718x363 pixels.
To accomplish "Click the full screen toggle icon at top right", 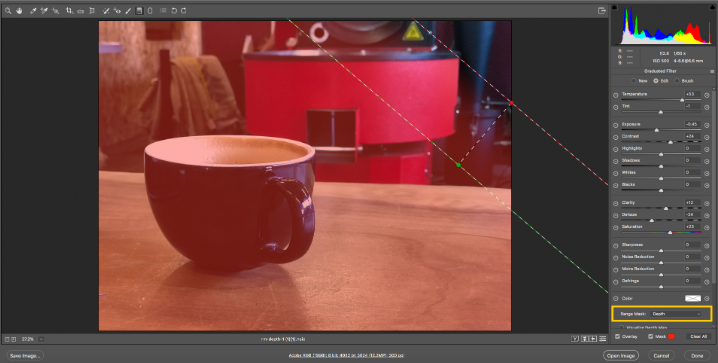I will [x=602, y=11].
